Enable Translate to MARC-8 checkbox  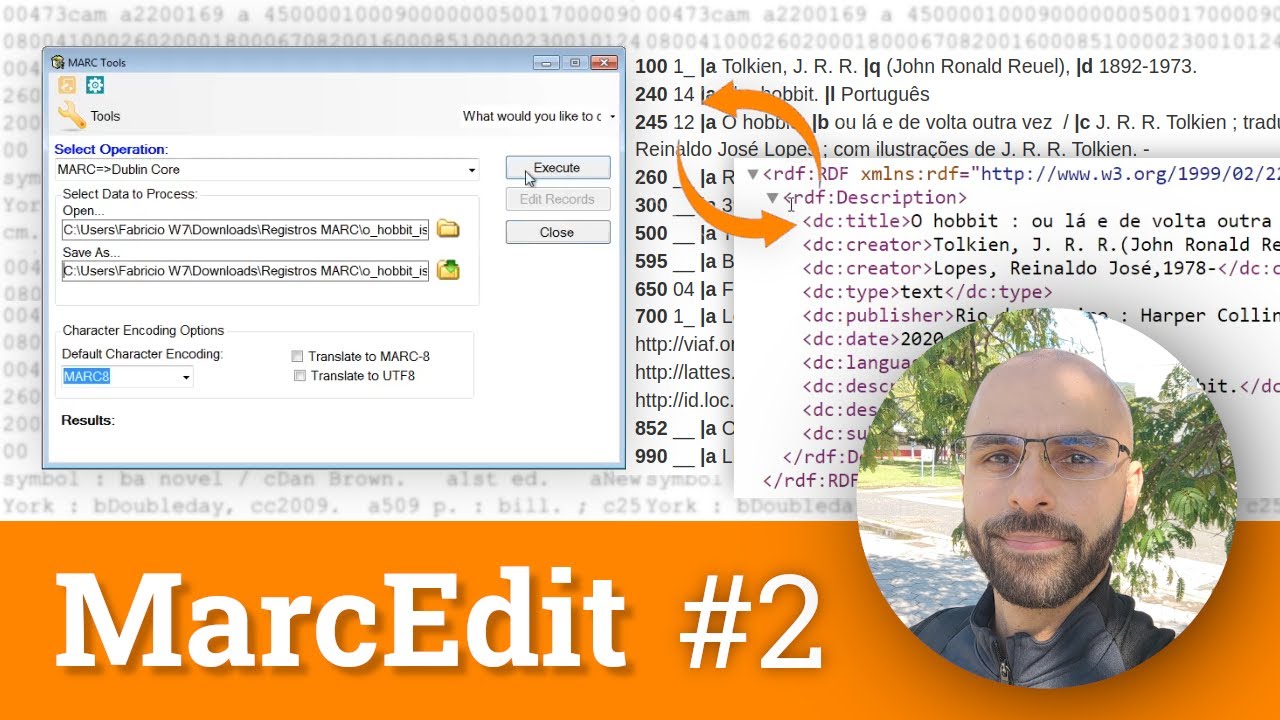click(297, 356)
